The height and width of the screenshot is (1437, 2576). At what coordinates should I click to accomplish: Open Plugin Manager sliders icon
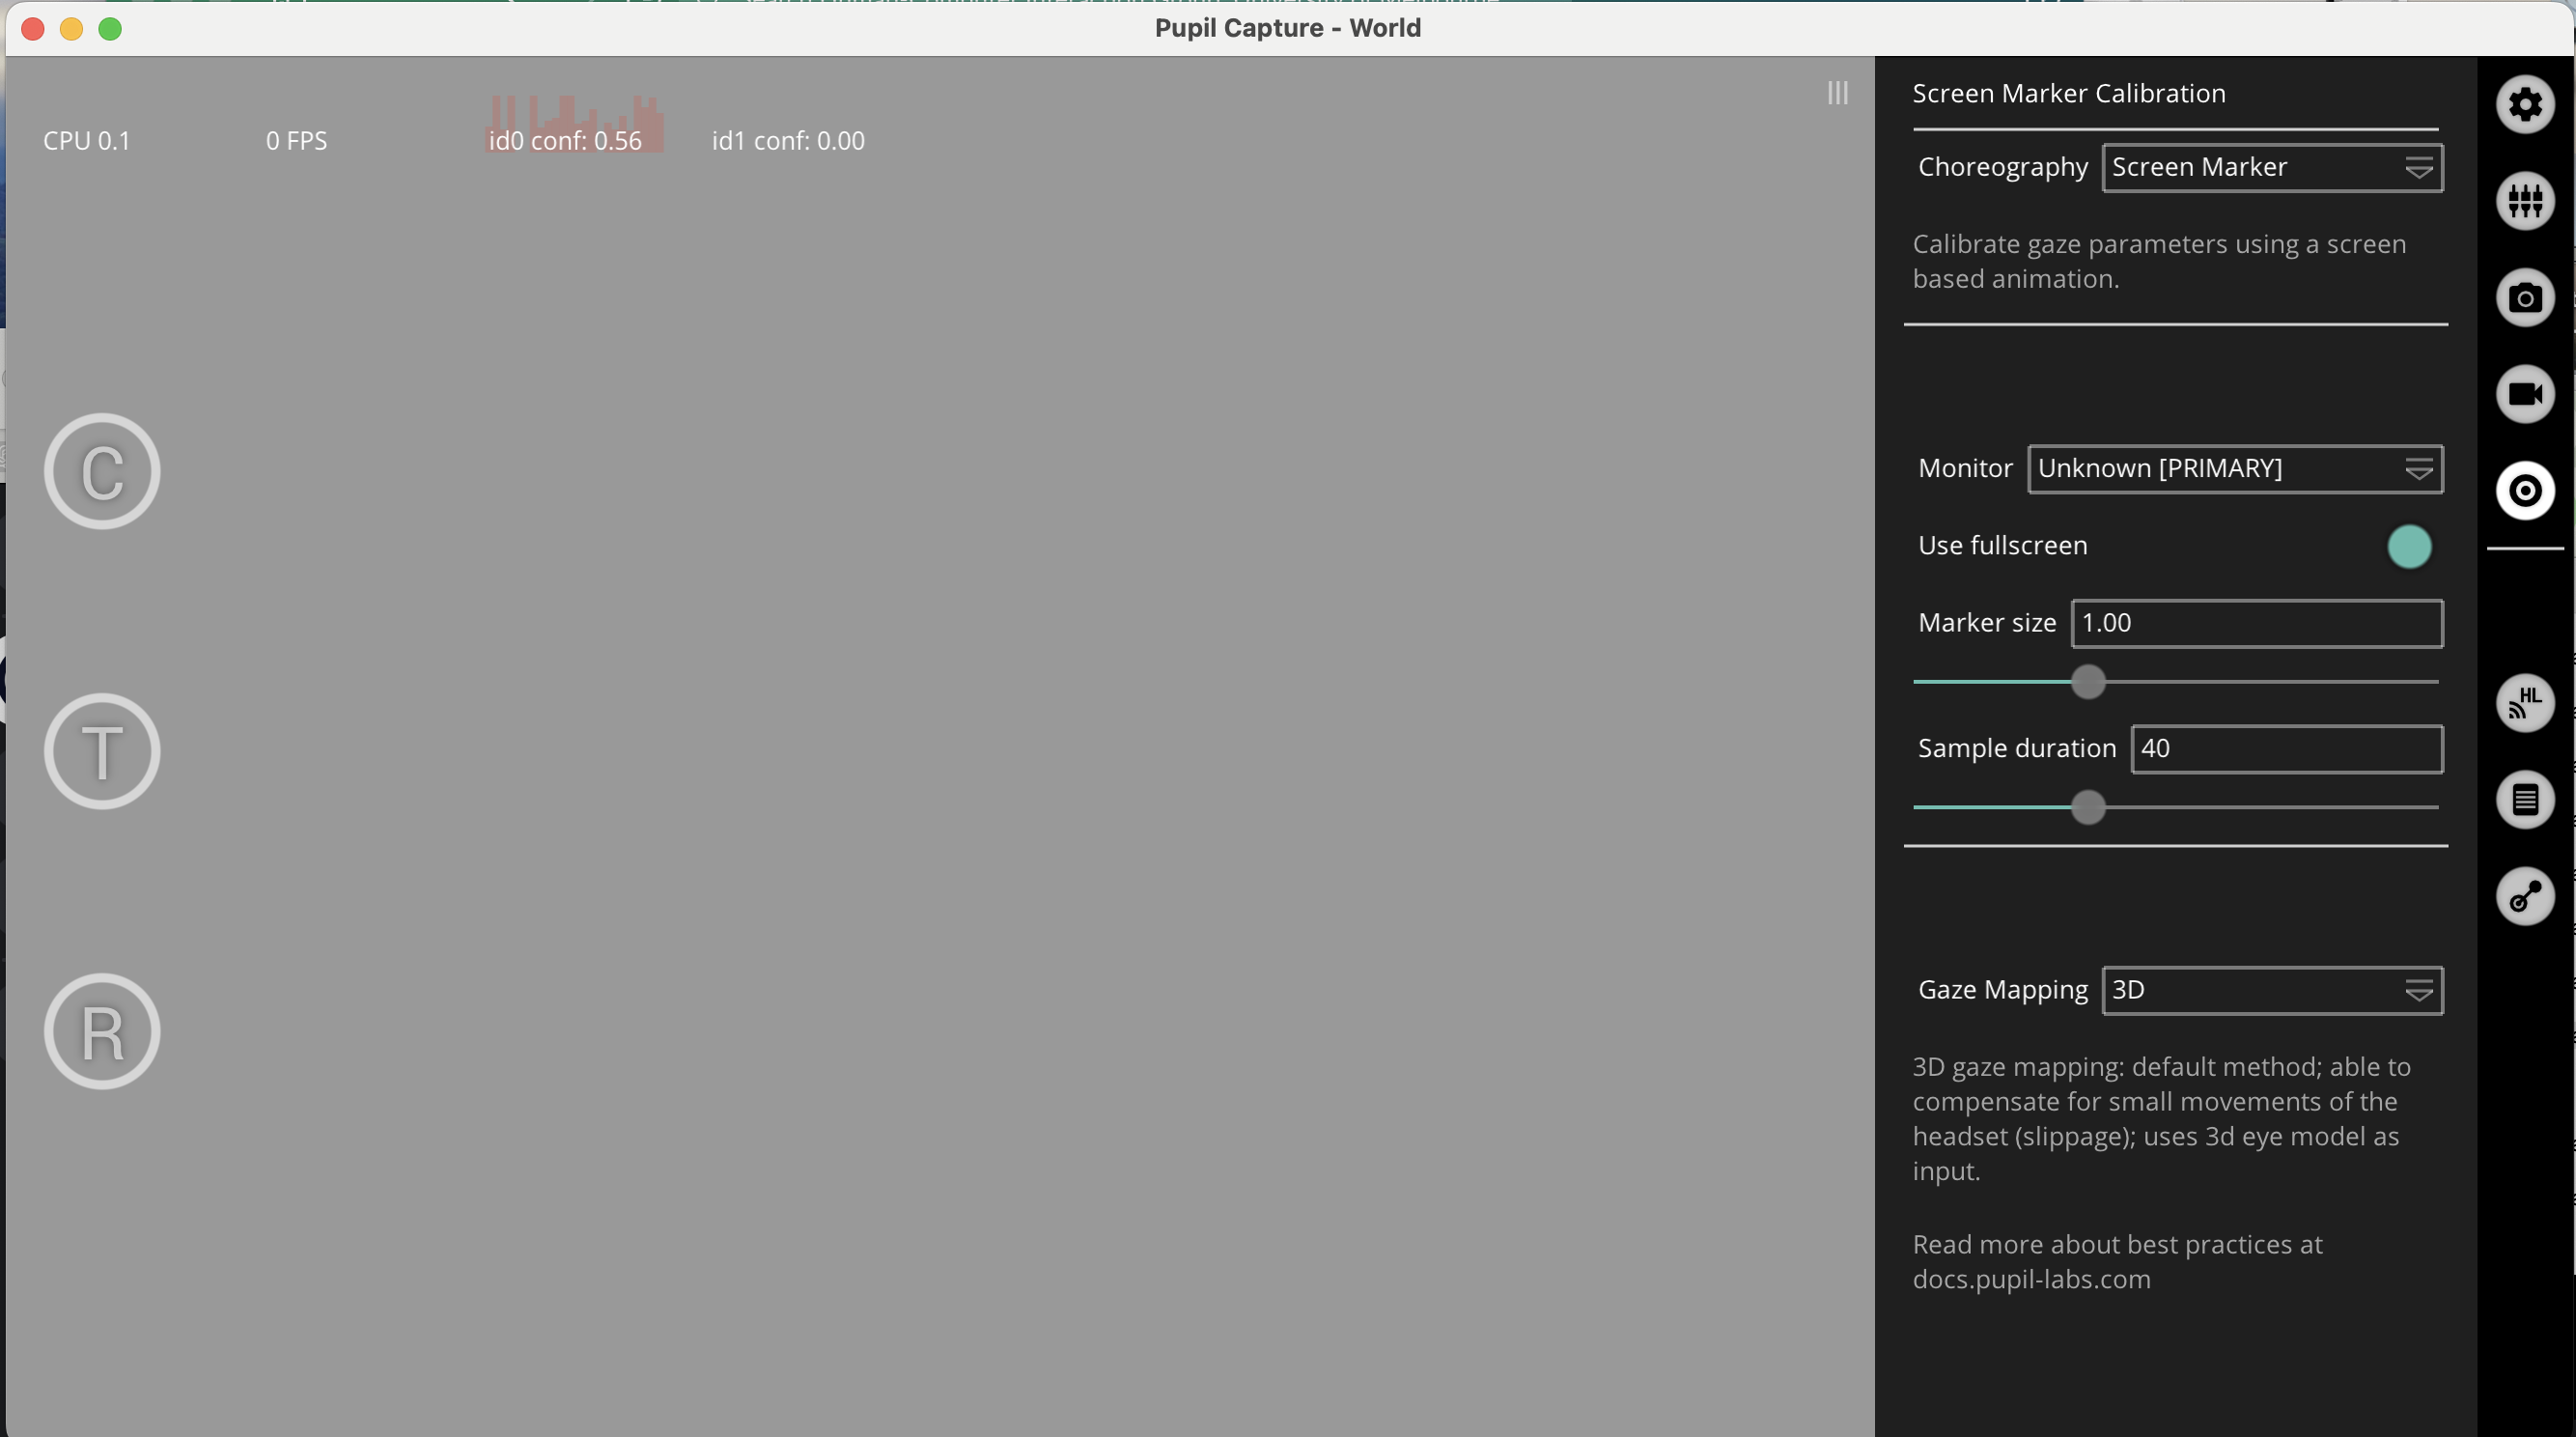2525,201
